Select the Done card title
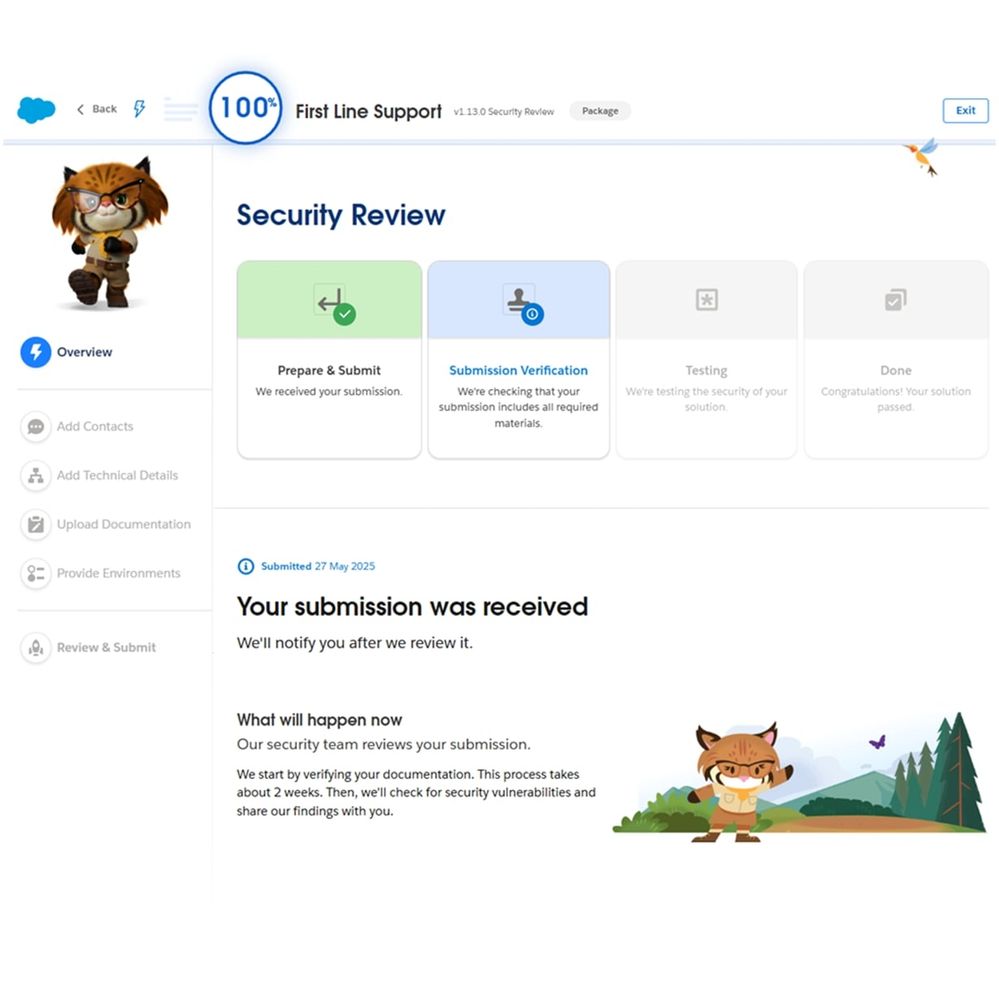 896,371
